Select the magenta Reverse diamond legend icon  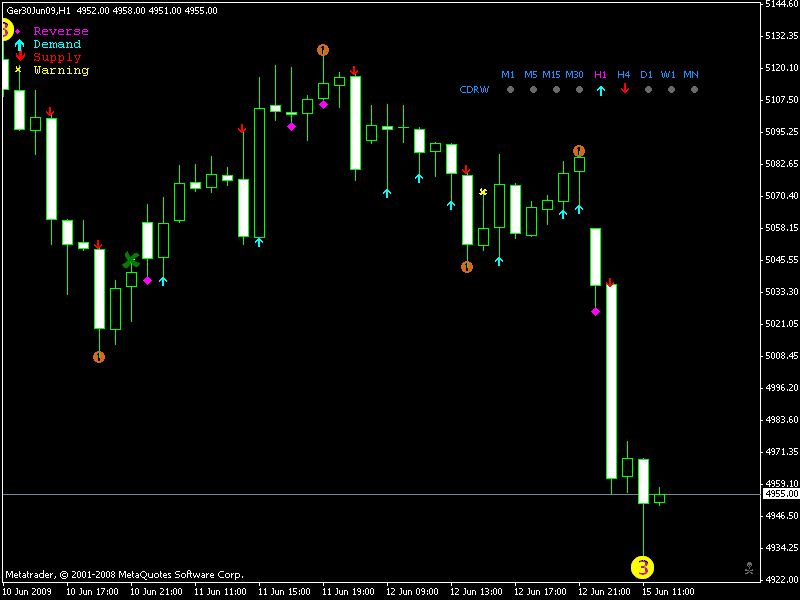[18, 31]
